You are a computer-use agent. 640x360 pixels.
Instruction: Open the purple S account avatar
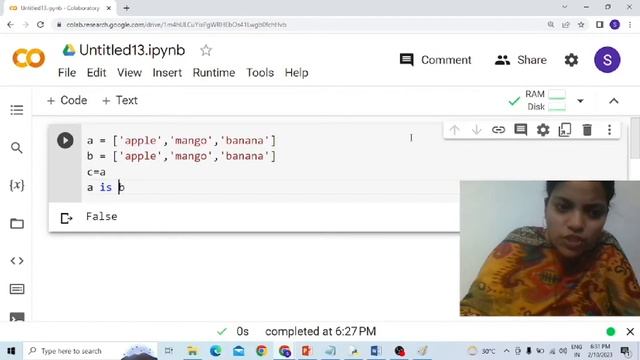click(x=607, y=60)
